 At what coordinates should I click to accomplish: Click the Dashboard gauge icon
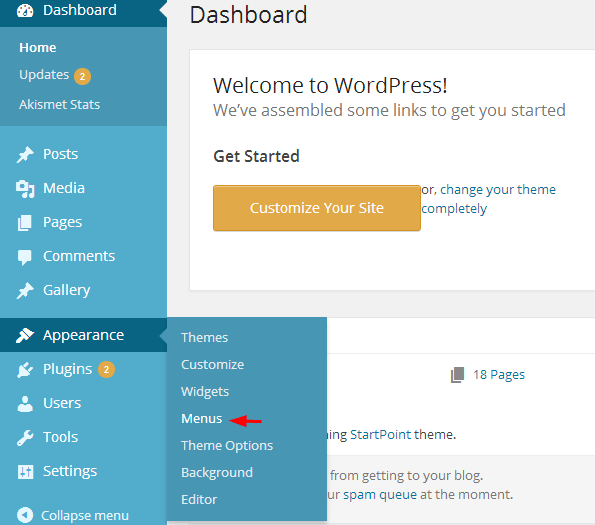pyautogui.click(x=25, y=10)
